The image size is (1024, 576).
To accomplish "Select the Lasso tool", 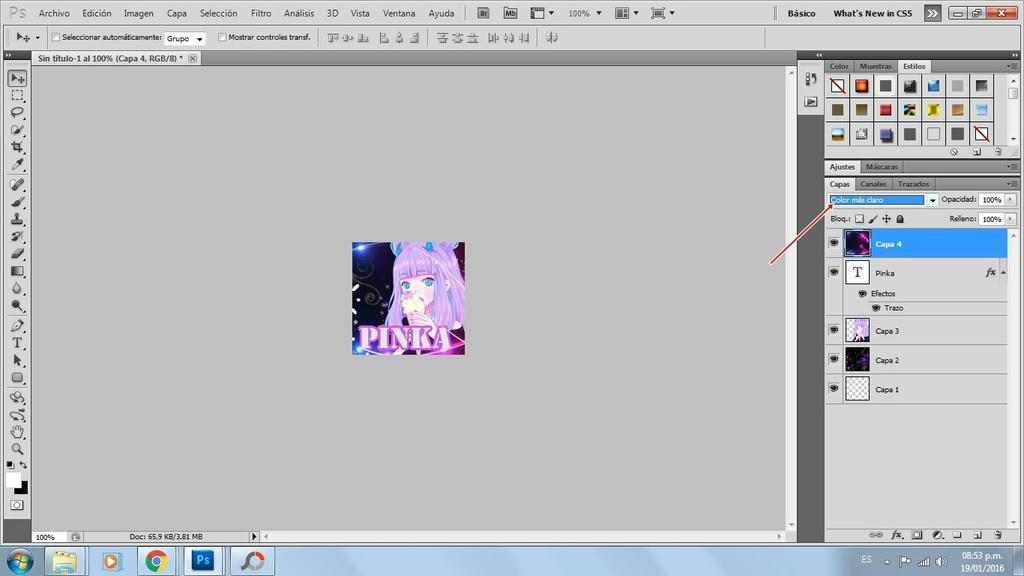I will [x=17, y=112].
